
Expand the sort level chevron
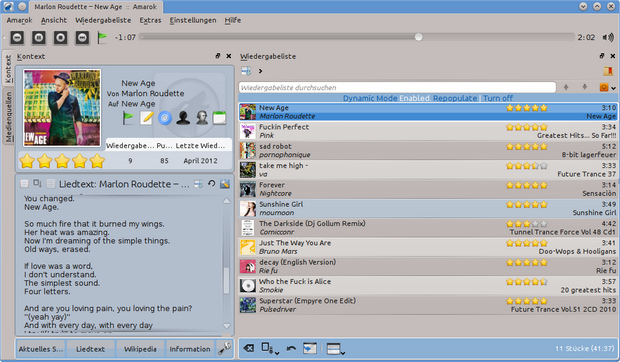click(260, 71)
